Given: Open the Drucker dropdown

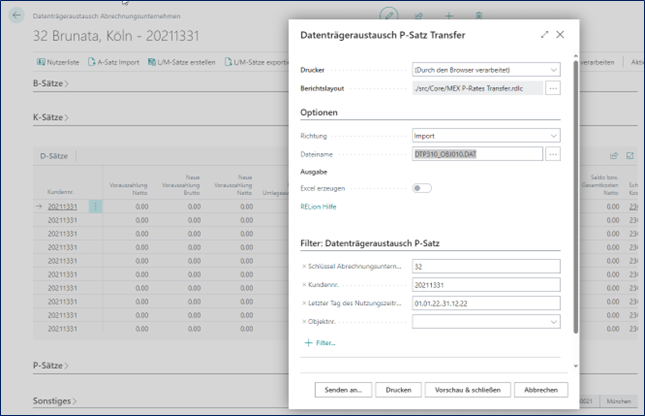Looking at the screenshot, I should (486, 70).
